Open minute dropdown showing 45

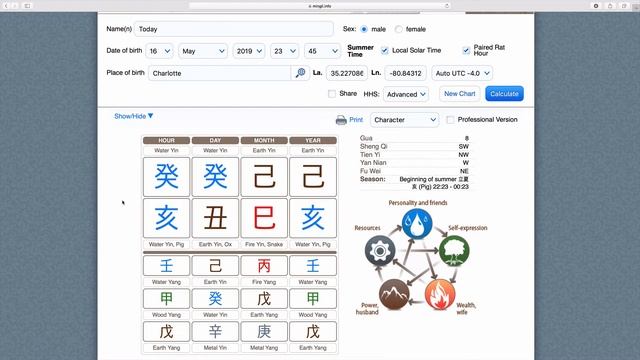click(322, 51)
